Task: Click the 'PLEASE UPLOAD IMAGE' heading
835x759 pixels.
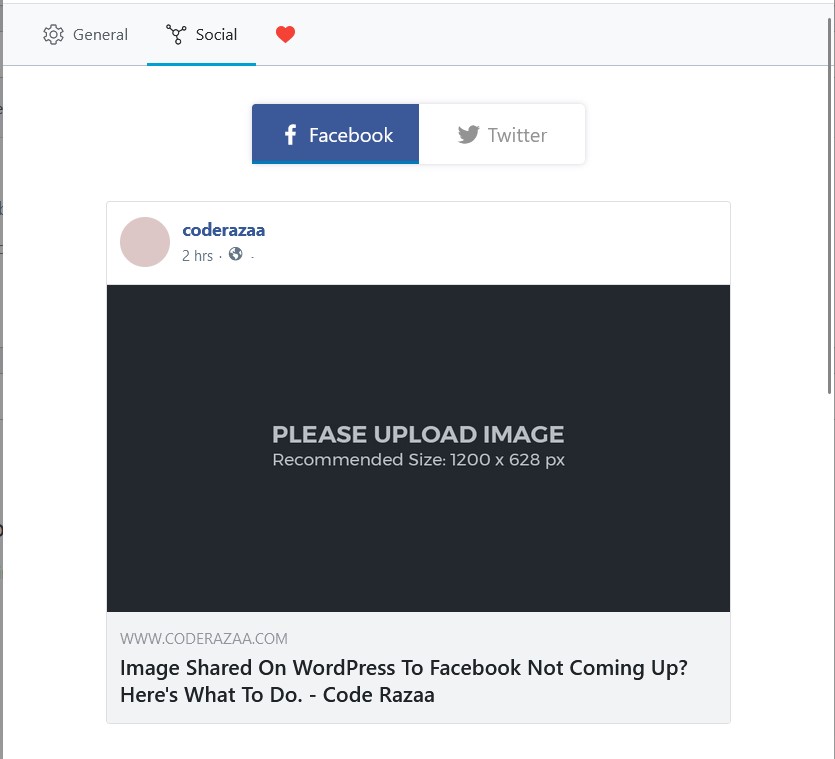Action: pyautogui.click(x=418, y=435)
